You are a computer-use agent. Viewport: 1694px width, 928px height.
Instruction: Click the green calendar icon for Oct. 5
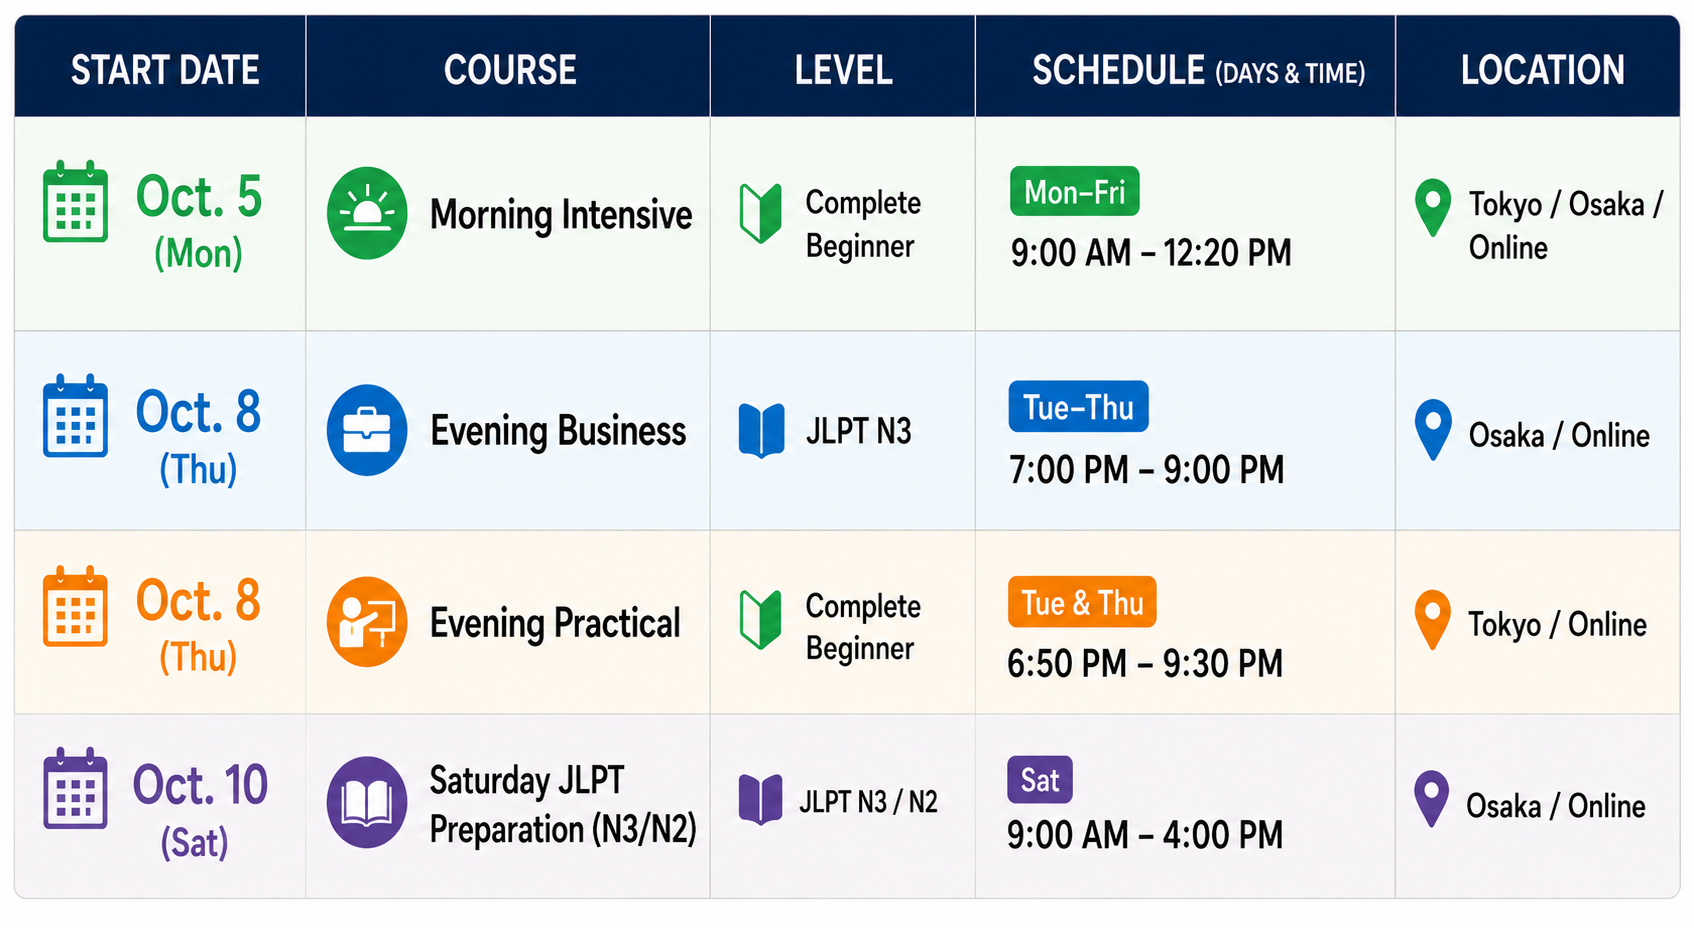76,201
